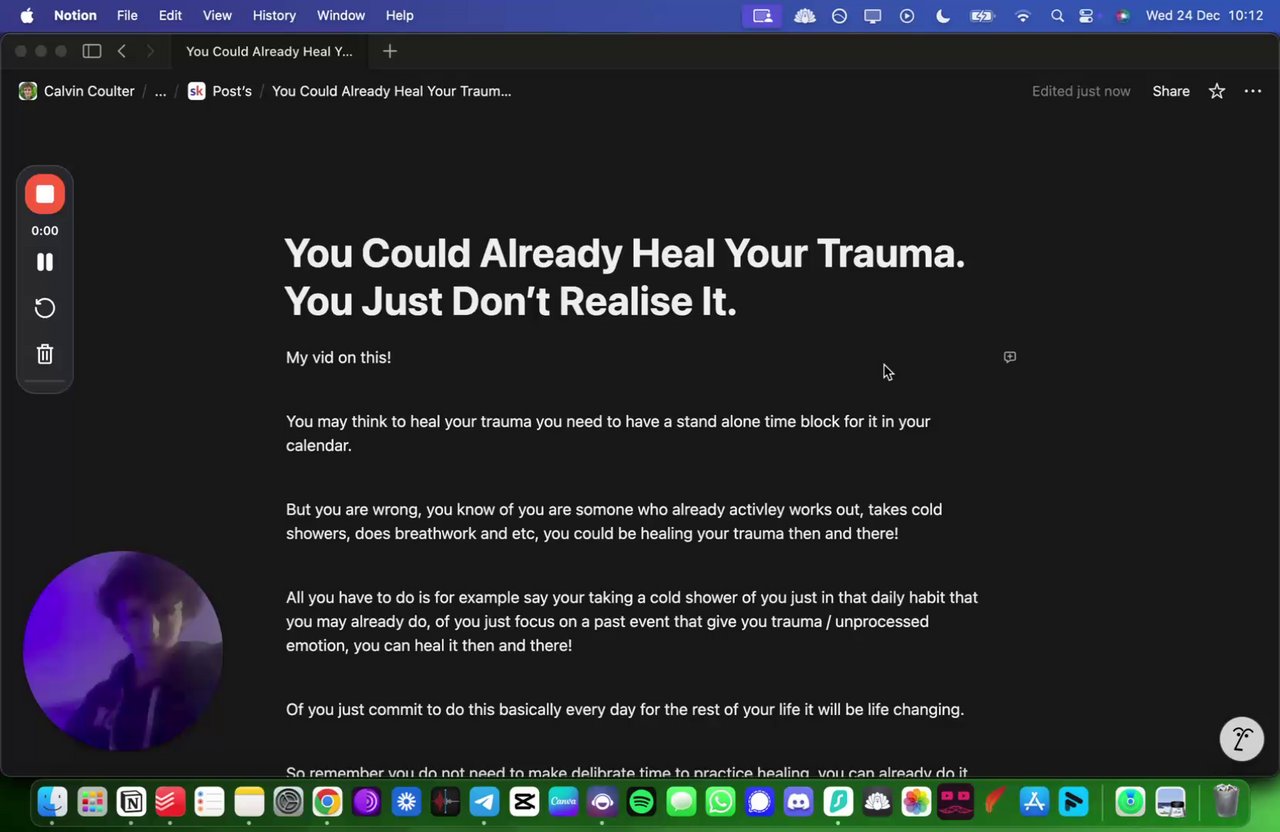This screenshot has height=832, width=1280.
Task: Click the "Edited just now" label
Action: tap(1081, 91)
